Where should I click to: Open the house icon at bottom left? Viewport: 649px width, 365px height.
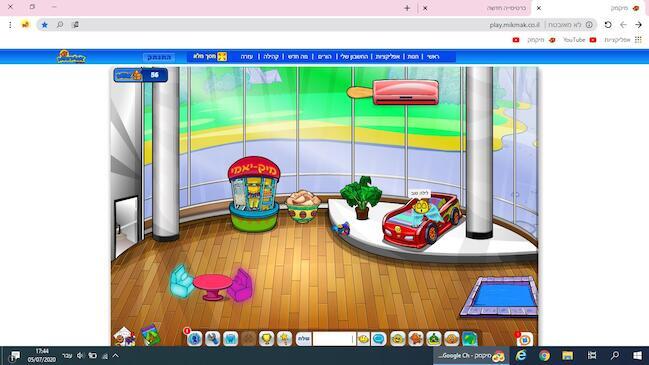click(x=124, y=336)
